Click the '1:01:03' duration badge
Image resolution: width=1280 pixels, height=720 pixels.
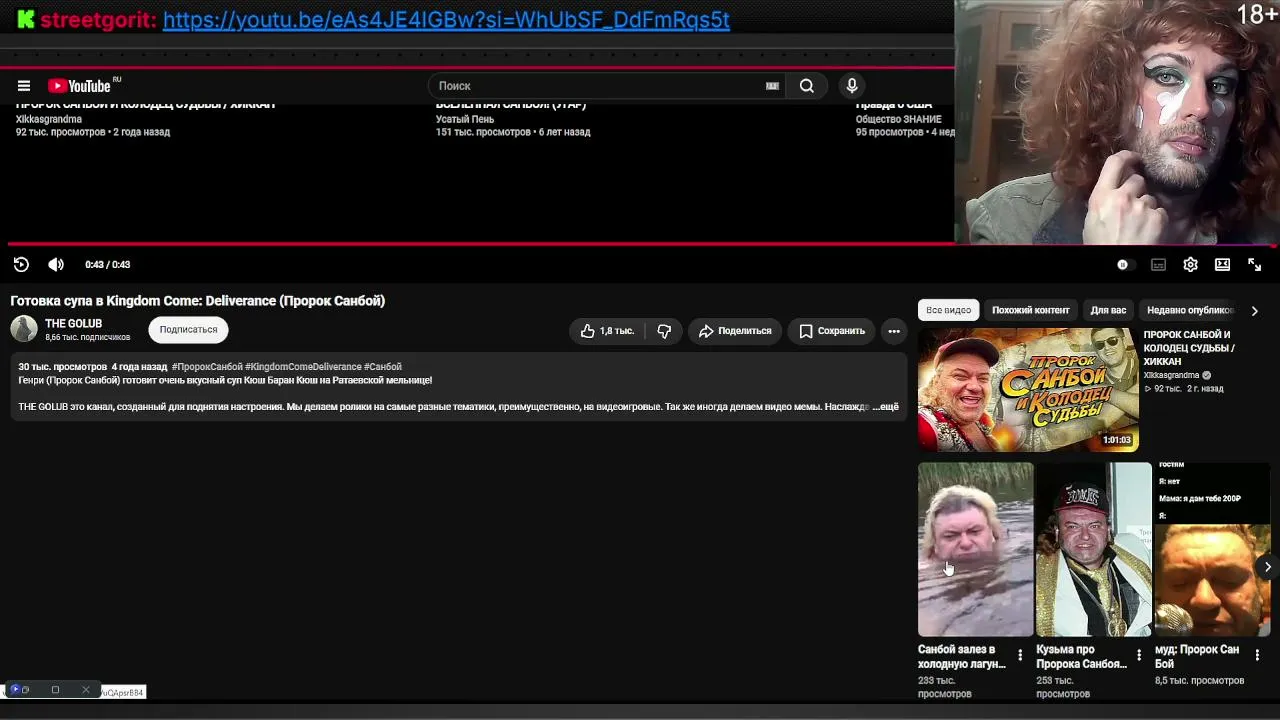1117,440
